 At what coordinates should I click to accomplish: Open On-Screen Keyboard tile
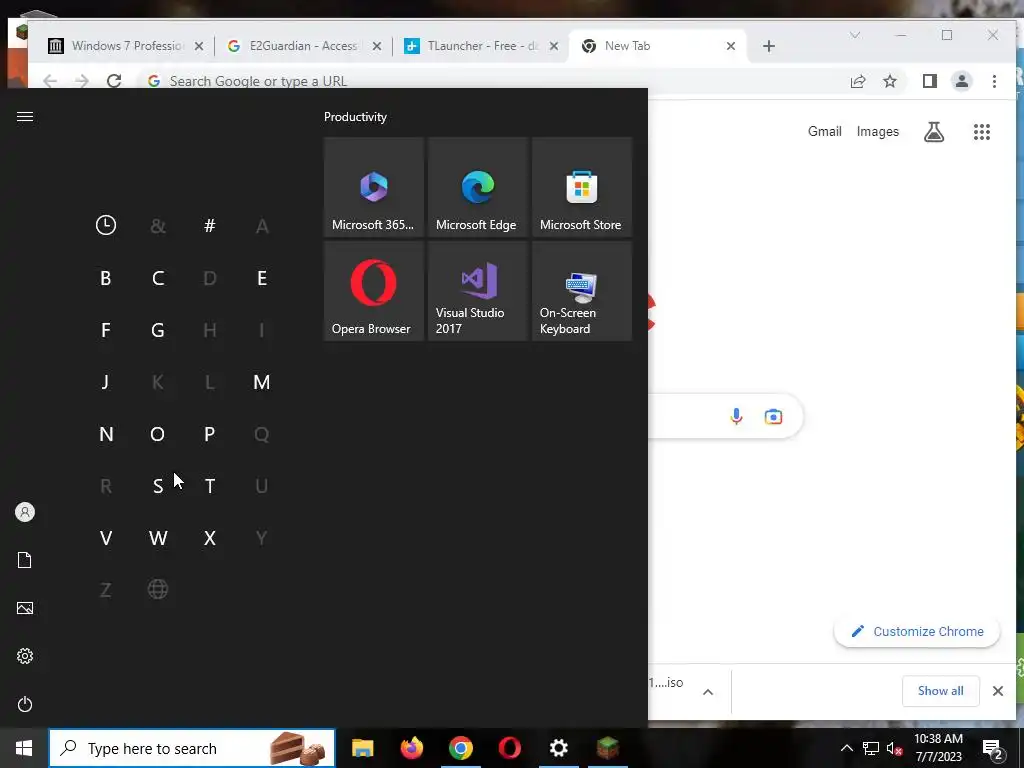[582, 291]
